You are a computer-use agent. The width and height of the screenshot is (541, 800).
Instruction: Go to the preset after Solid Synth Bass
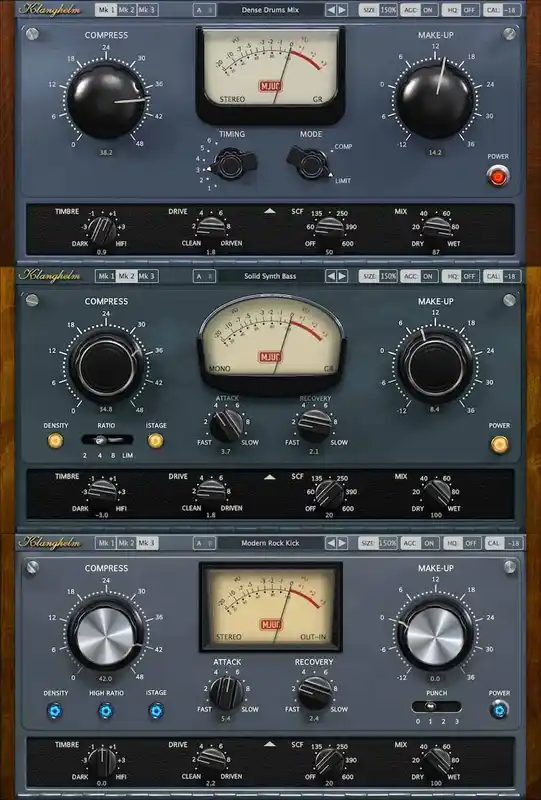[x=342, y=276]
